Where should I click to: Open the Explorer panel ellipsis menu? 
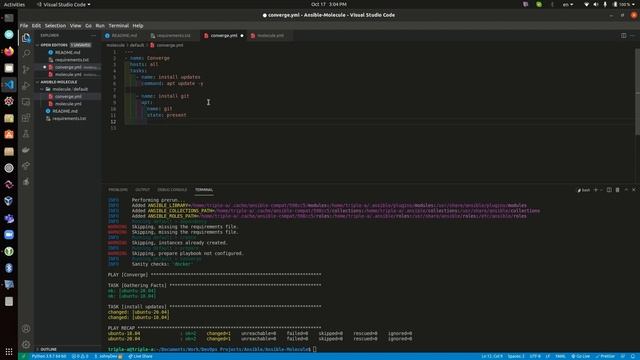click(93, 36)
